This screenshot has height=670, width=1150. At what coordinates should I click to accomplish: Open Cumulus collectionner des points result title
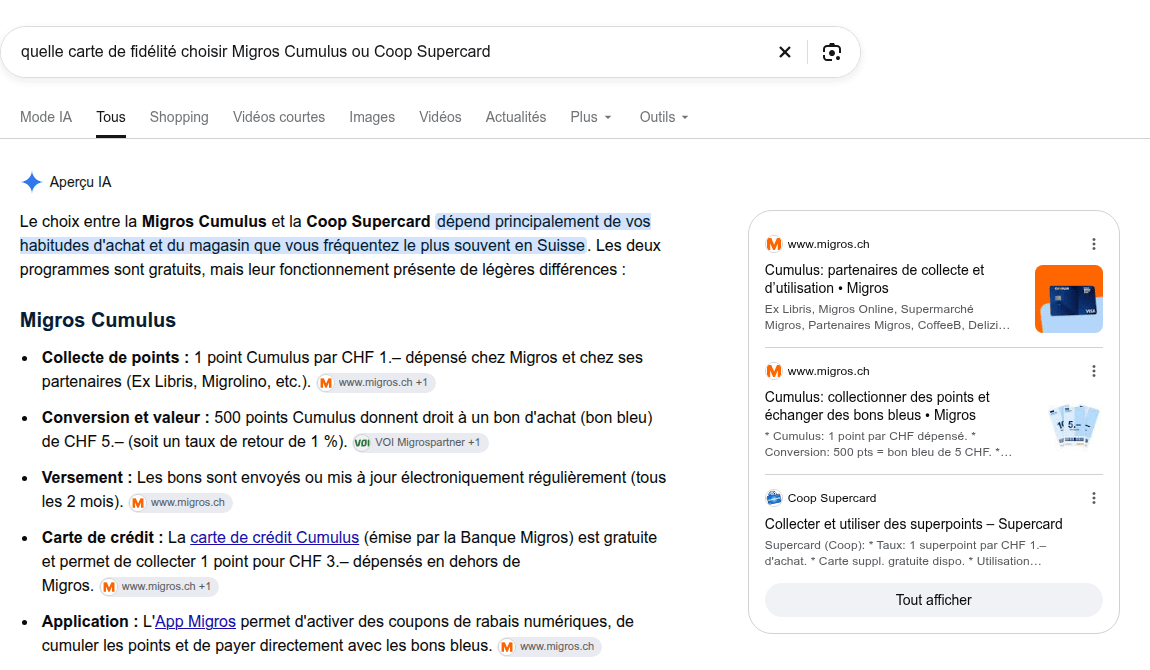pyautogui.click(x=877, y=406)
